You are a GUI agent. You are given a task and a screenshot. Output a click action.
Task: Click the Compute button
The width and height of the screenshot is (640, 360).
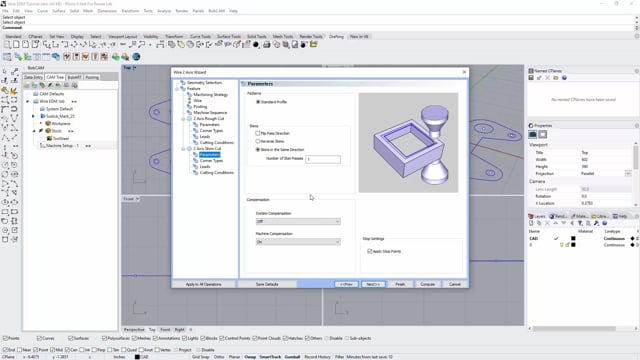click(x=427, y=284)
